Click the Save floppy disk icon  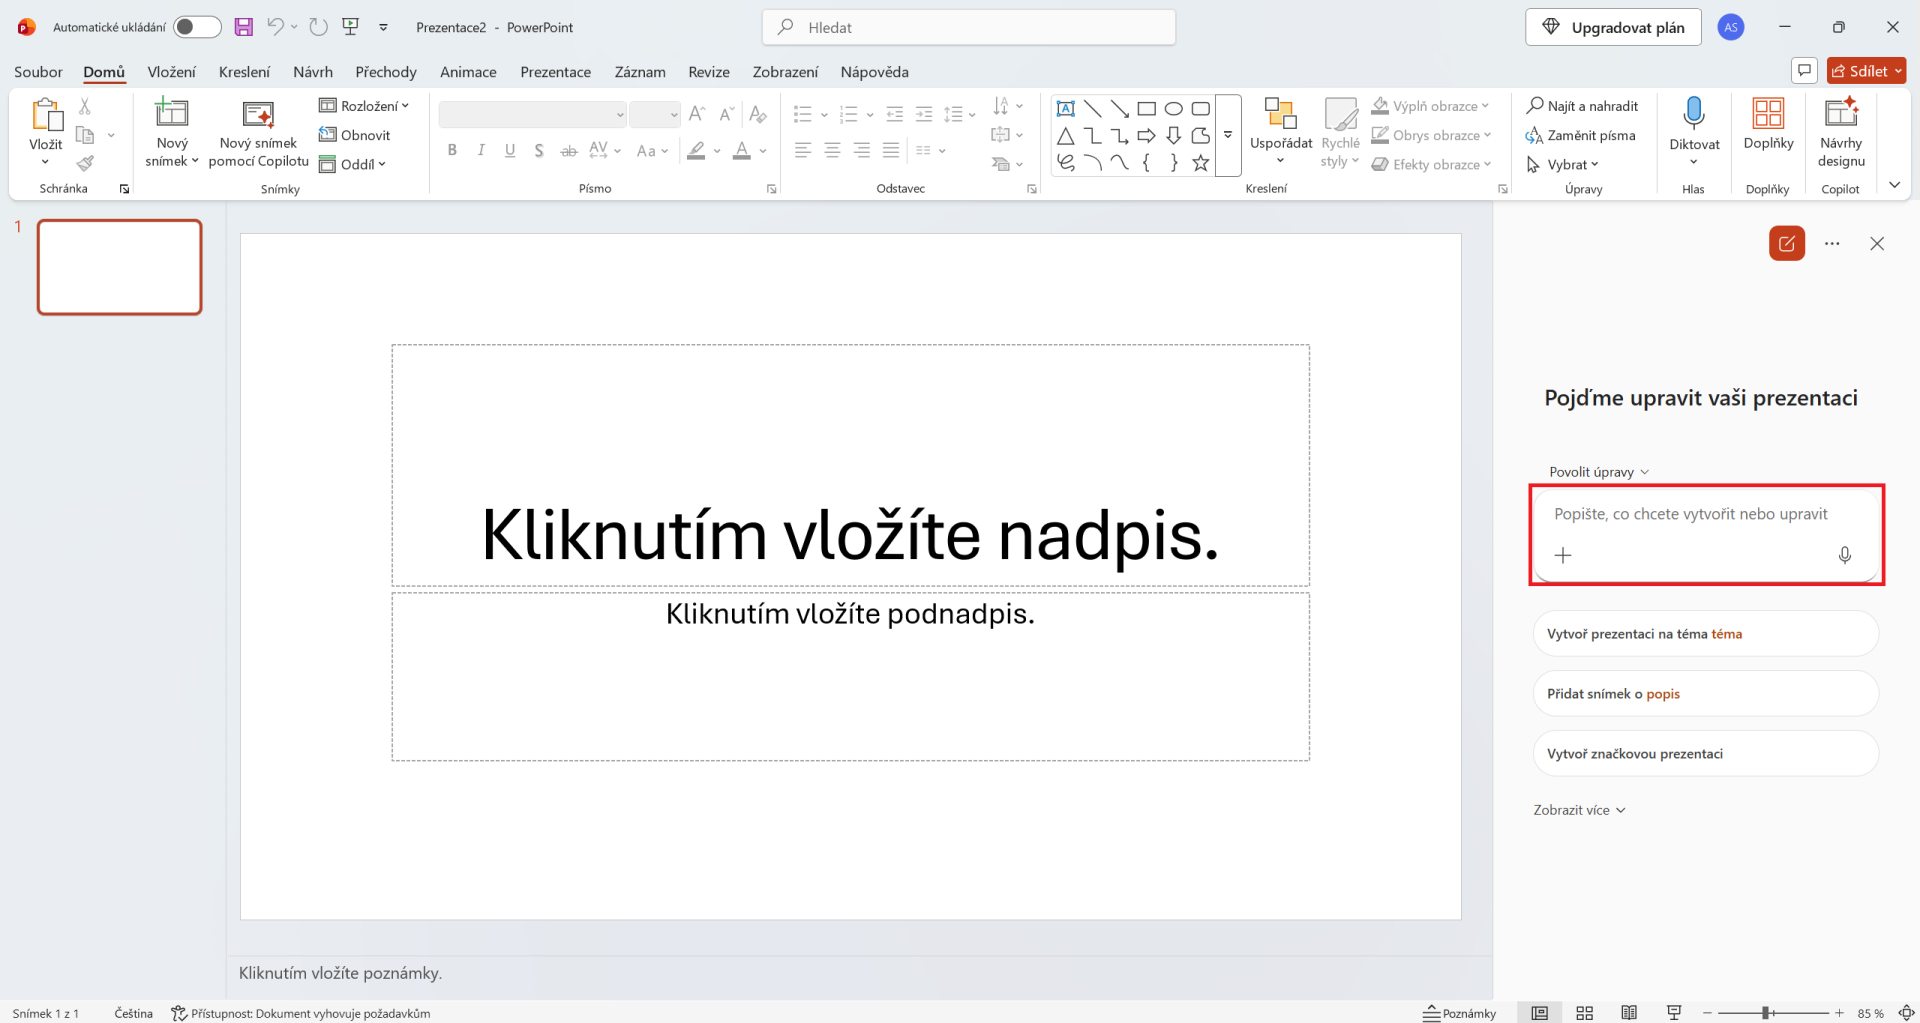[243, 27]
